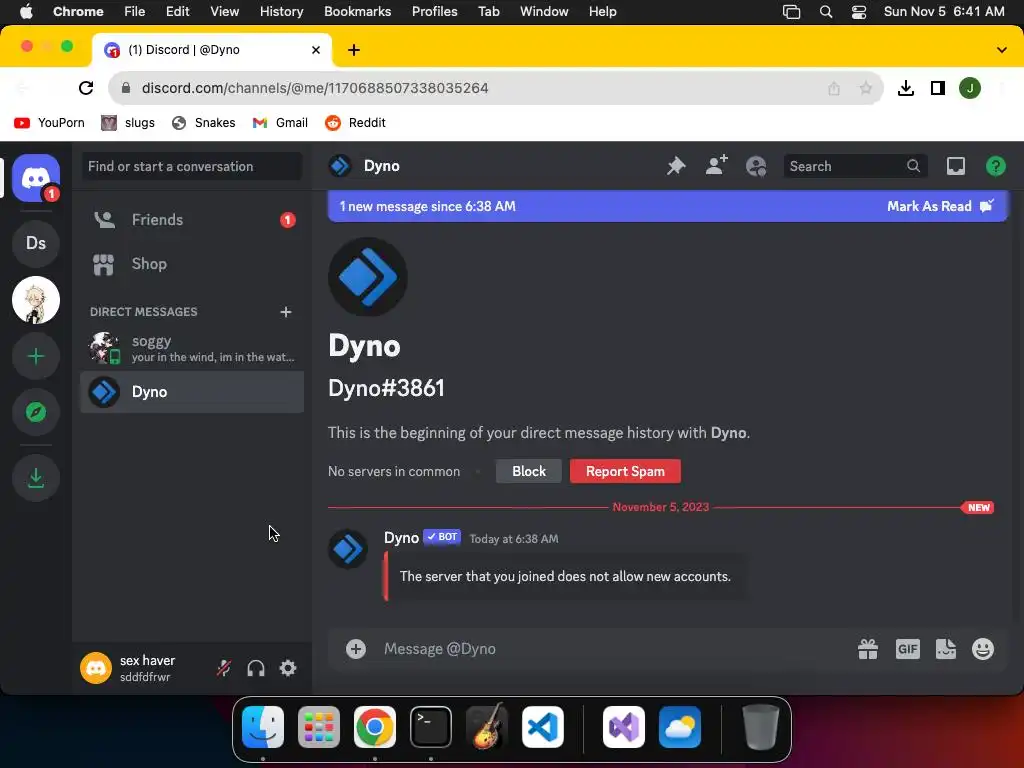Open Finder from the Dock
Viewport: 1024px width, 768px height.
tap(263, 727)
